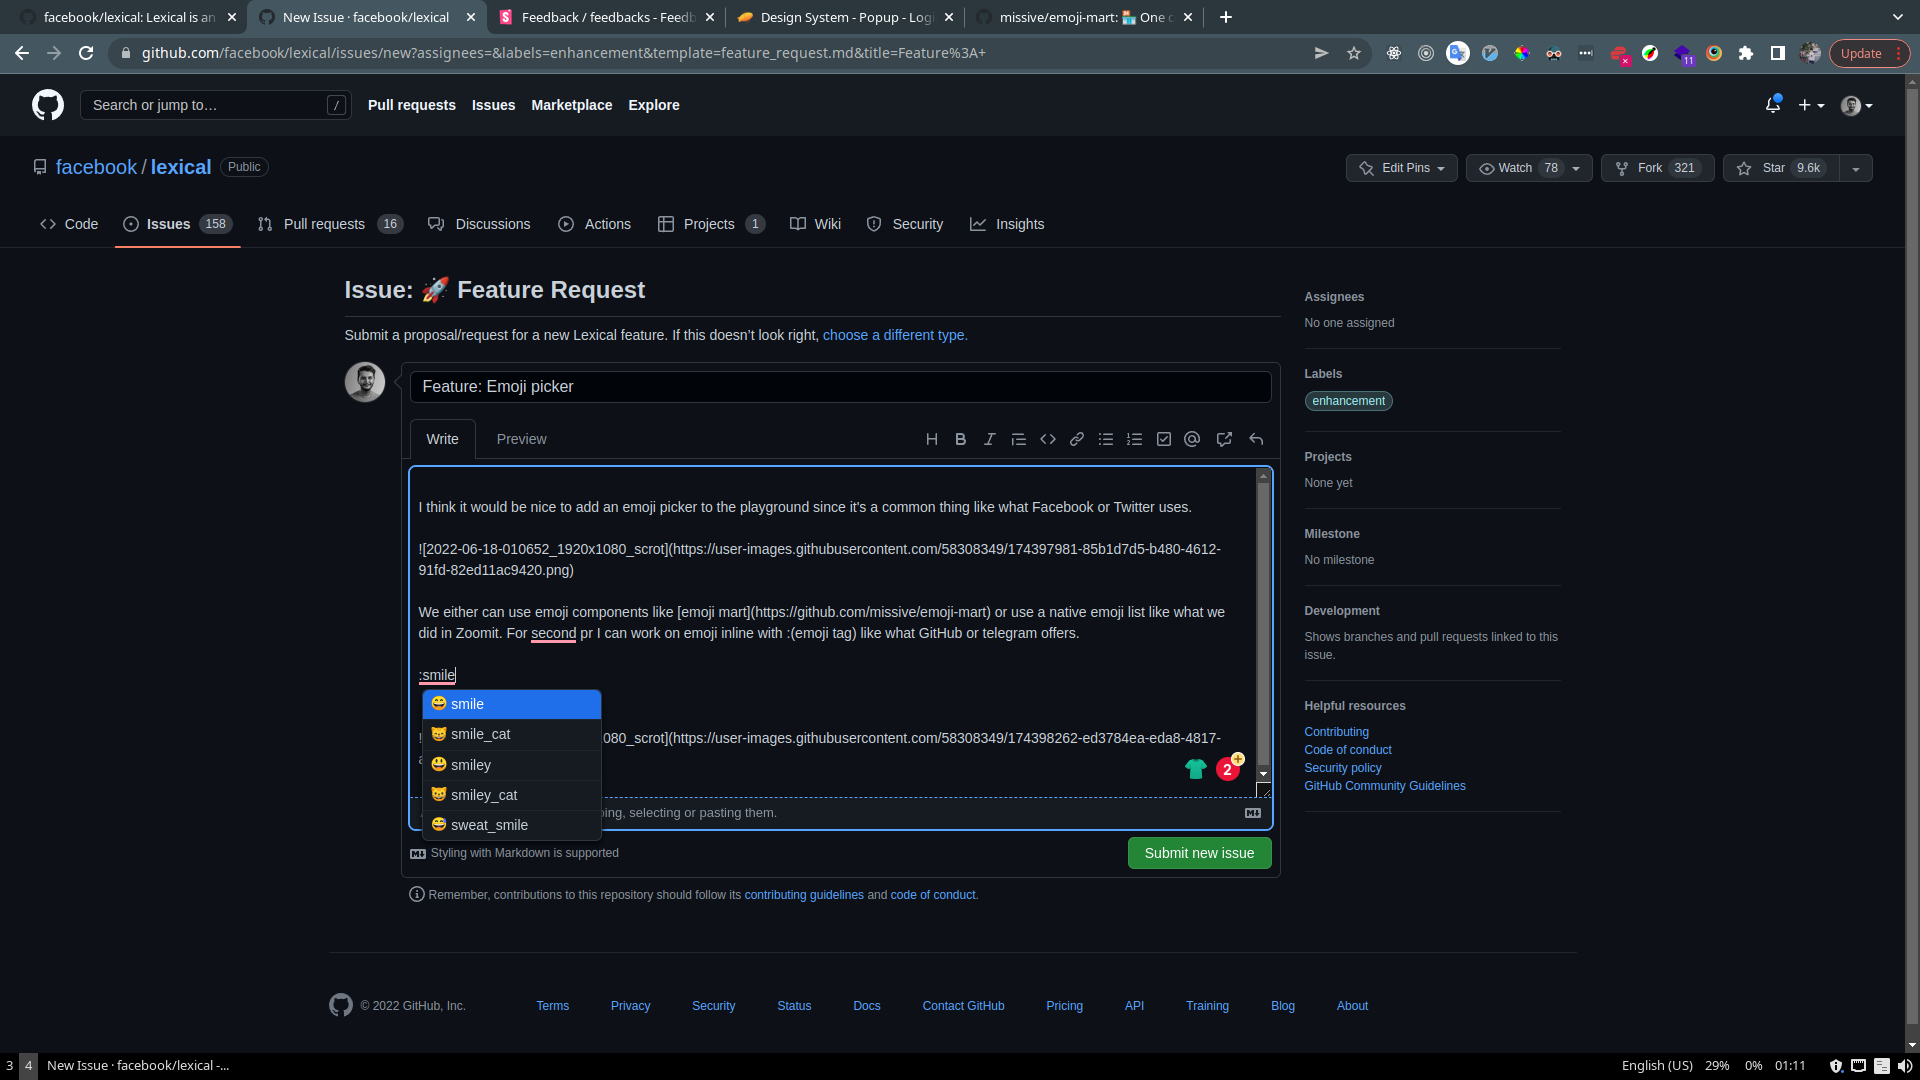Open browser tab search dropdown arrow
This screenshot has height=1080, width=1920.
1898,17
